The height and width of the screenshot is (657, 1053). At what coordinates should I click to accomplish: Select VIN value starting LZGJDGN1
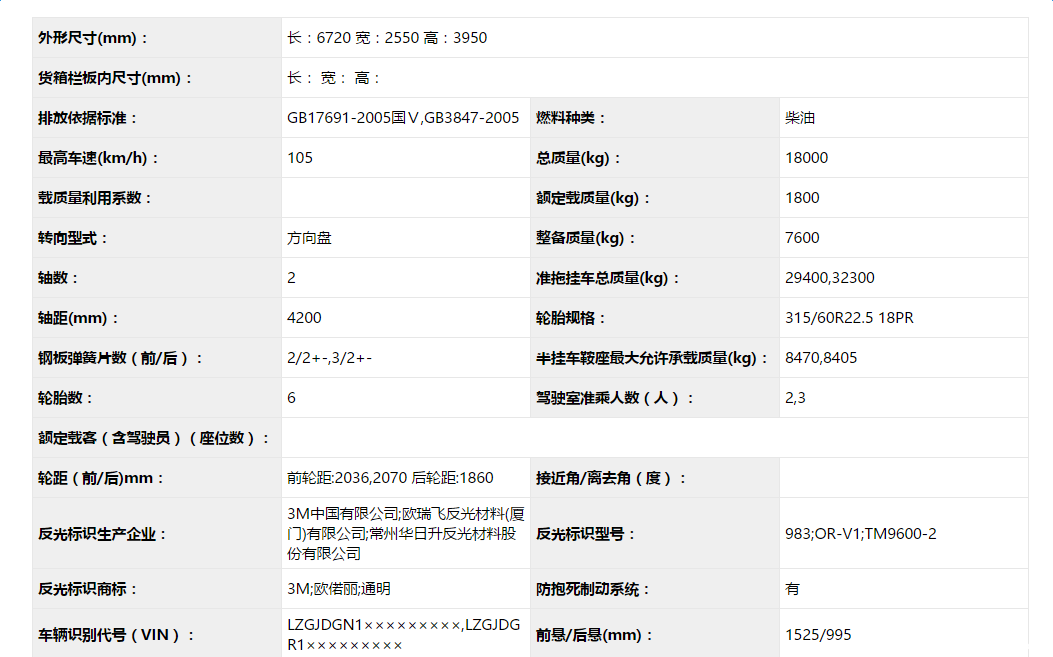point(404,635)
